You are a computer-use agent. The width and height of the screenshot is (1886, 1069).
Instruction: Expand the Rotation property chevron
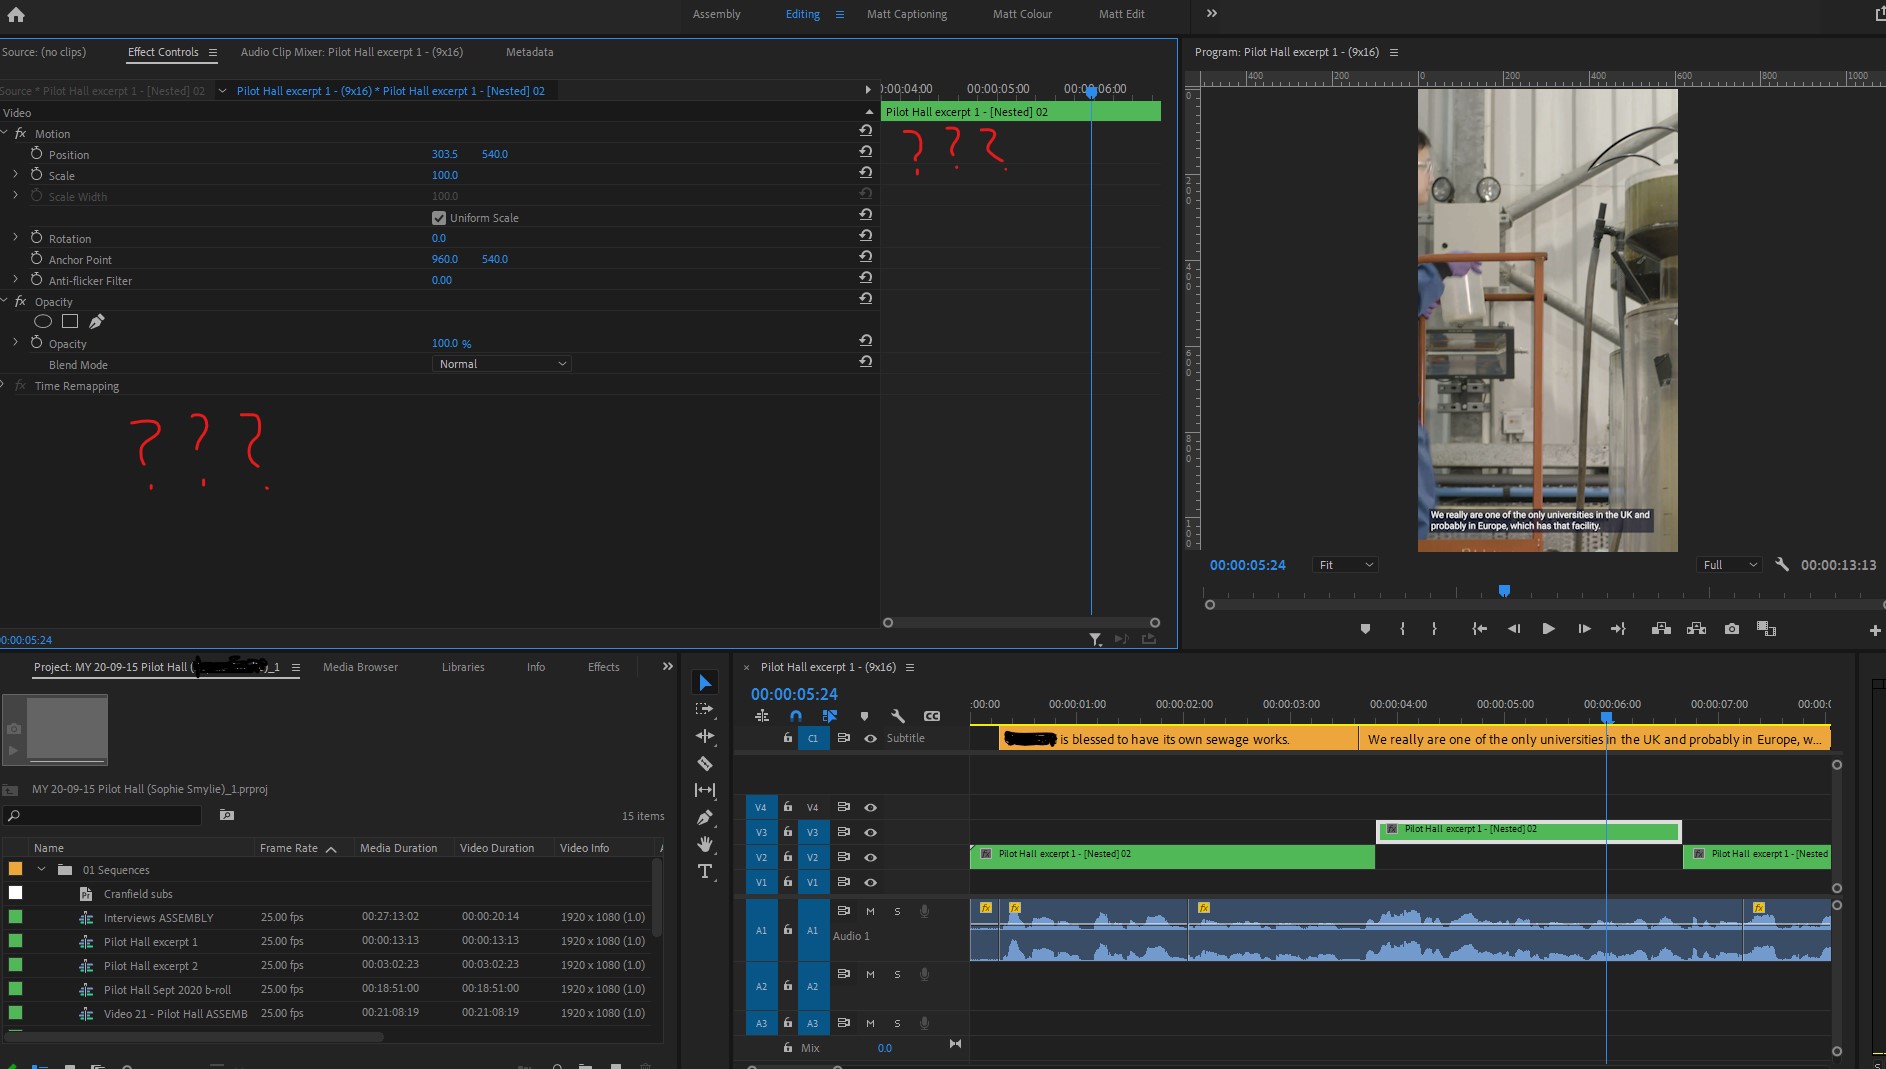(14, 238)
